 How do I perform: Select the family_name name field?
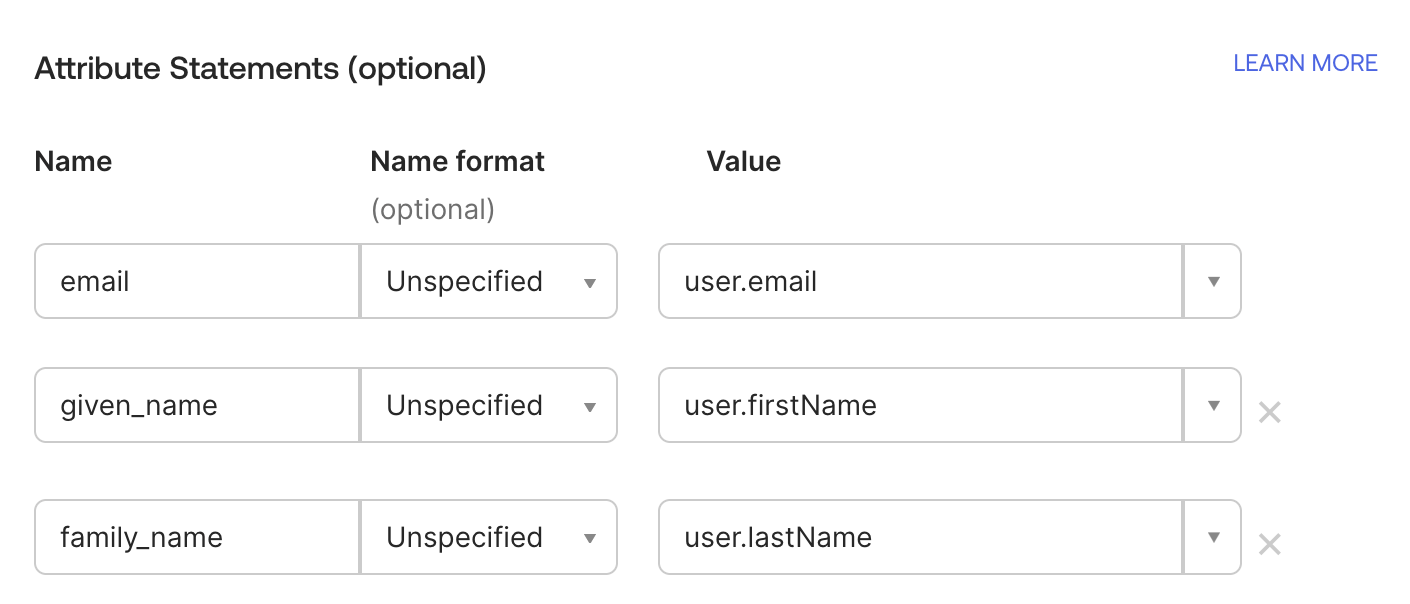pyautogui.click(x=196, y=538)
